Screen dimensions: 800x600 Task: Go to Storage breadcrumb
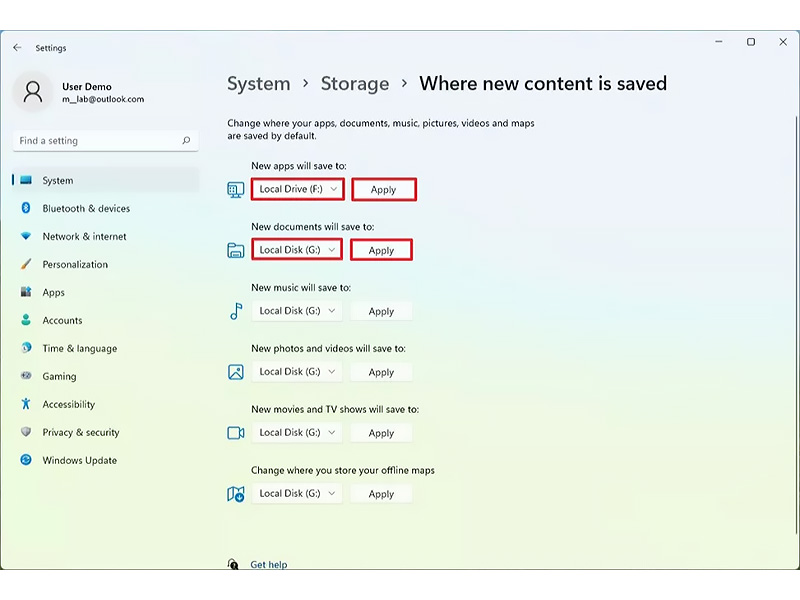click(x=355, y=84)
